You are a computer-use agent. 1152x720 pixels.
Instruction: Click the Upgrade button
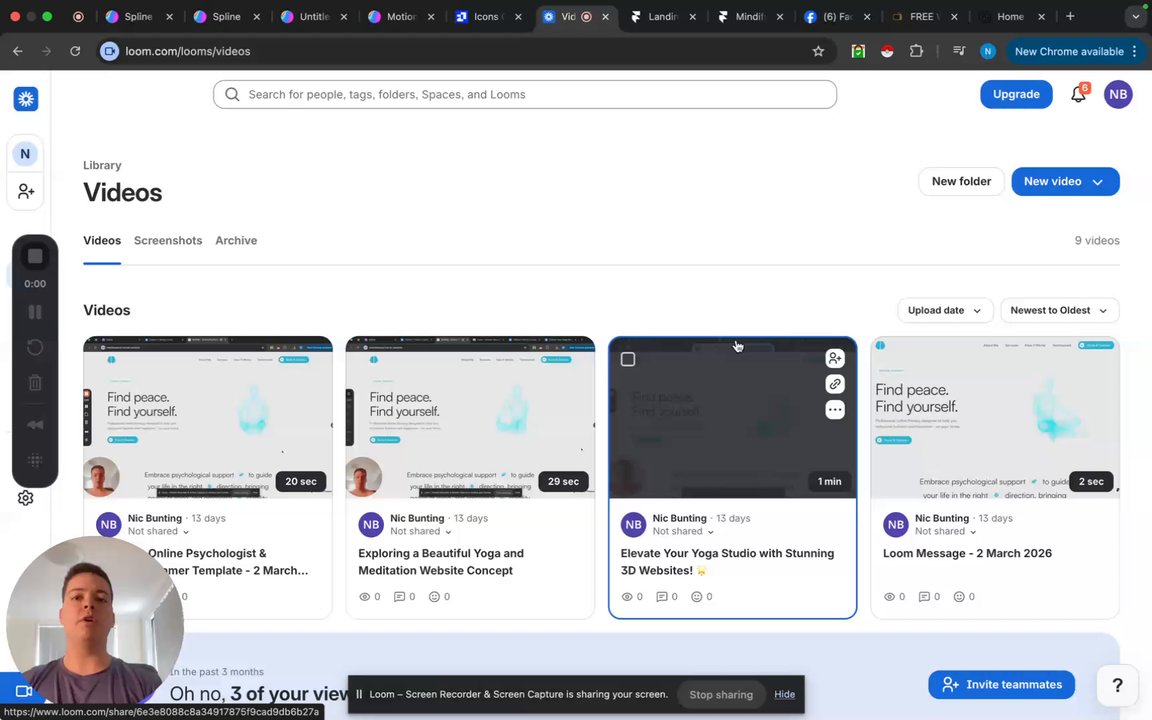pyautogui.click(x=1016, y=94)
